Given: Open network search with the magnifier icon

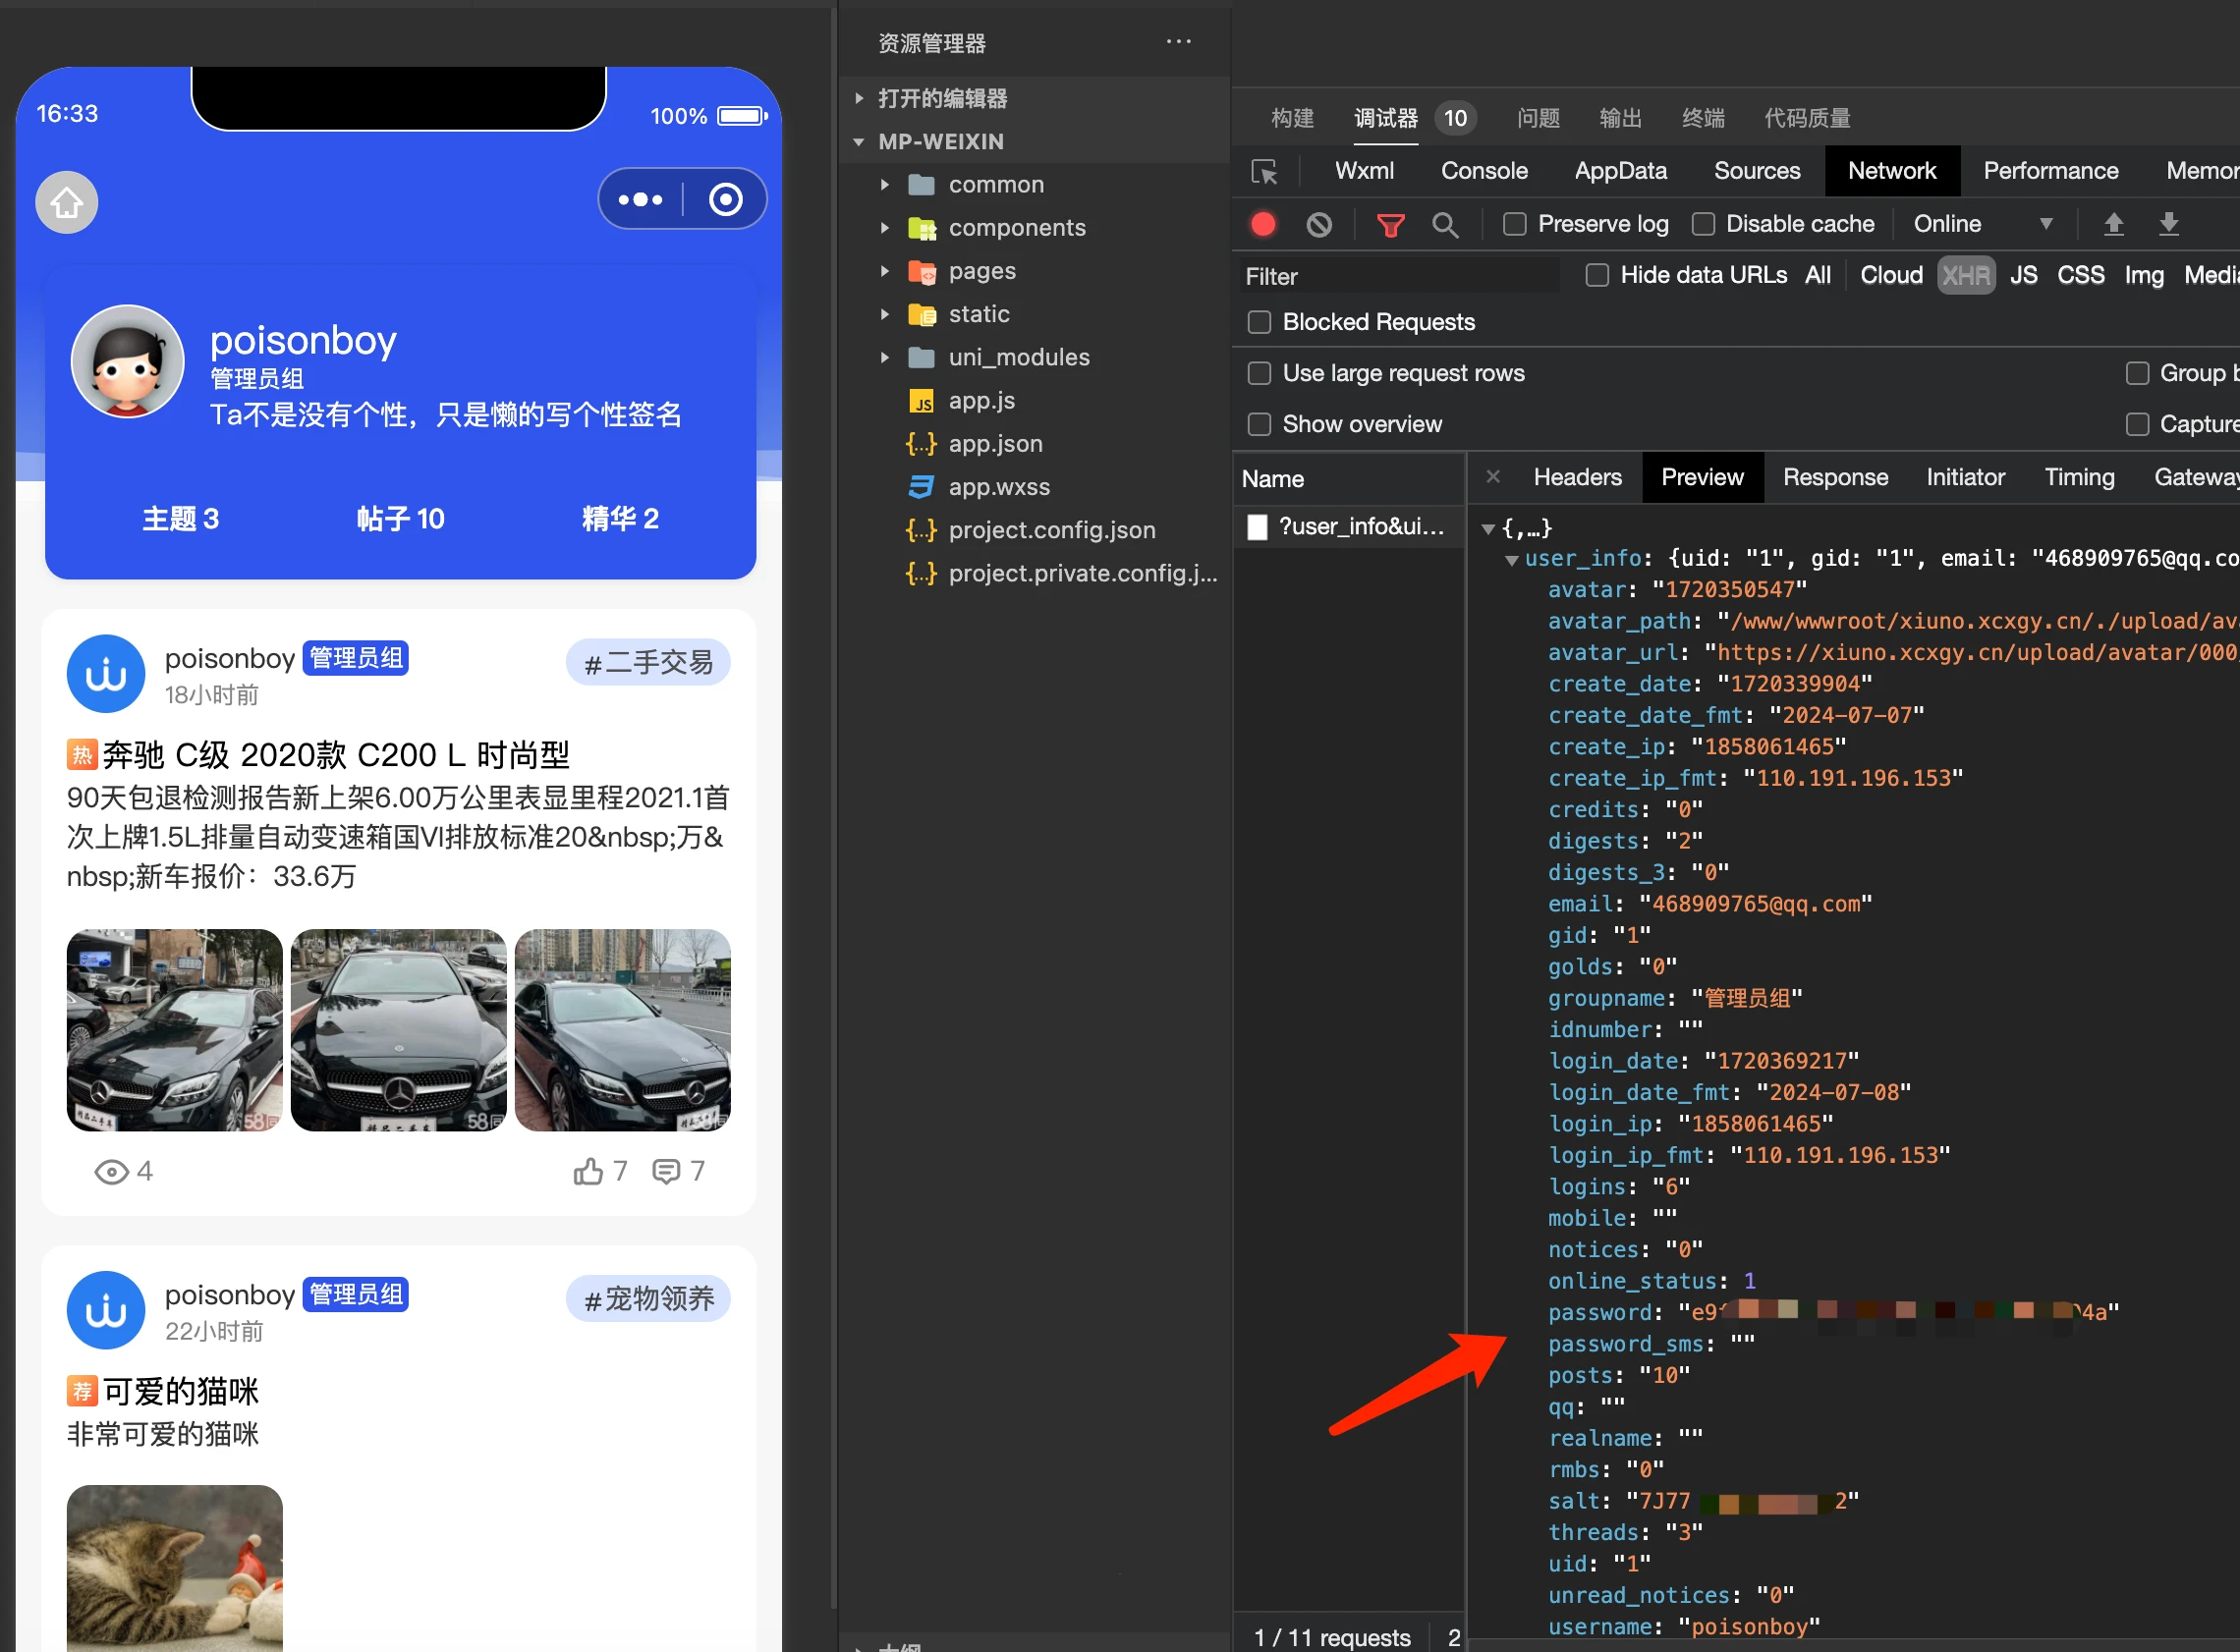Looking at the screenshot, I should (x=1444, y=224).
